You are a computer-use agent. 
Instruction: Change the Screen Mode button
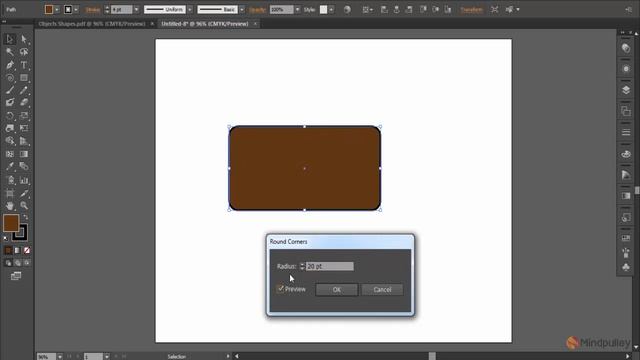click(16, 276)
